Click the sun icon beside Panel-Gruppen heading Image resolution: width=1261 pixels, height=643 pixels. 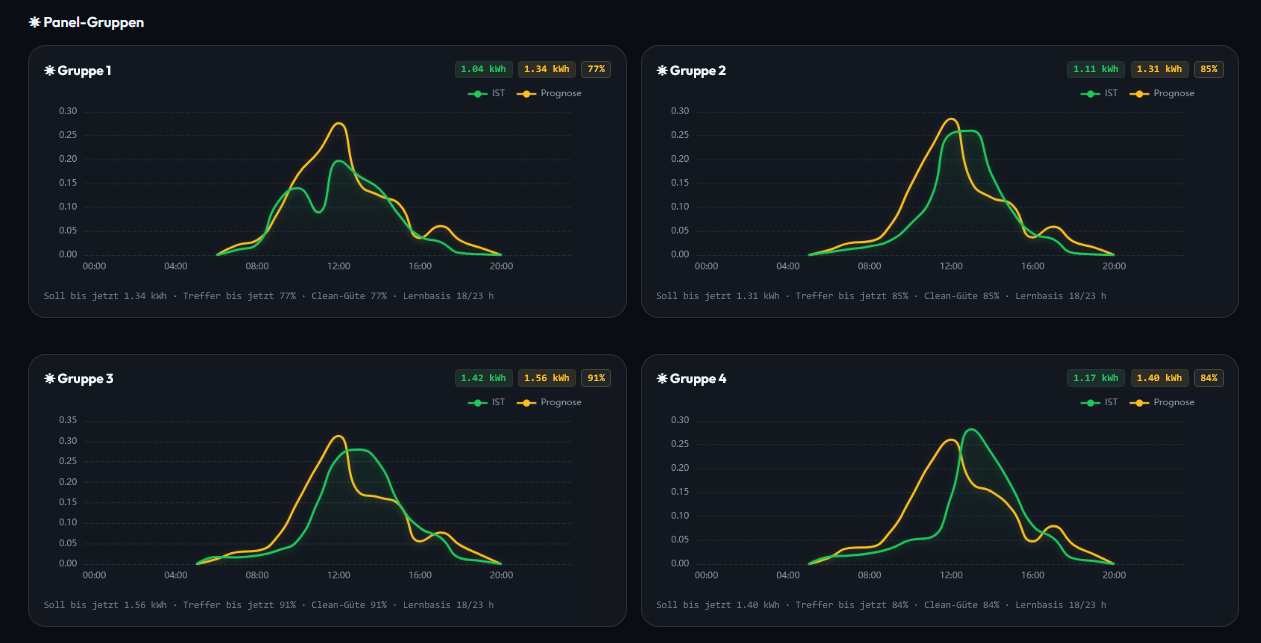click(35, 22)
